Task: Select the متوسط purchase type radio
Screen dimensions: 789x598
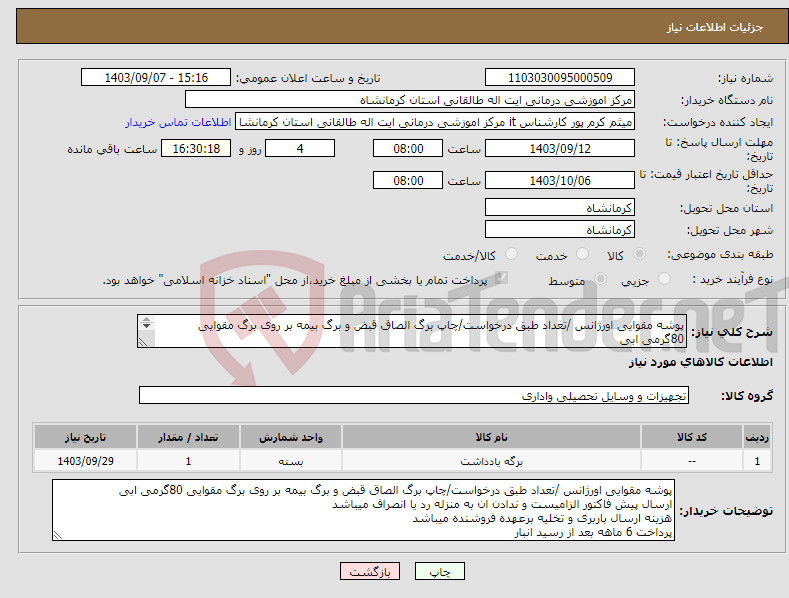Action: 600,279
